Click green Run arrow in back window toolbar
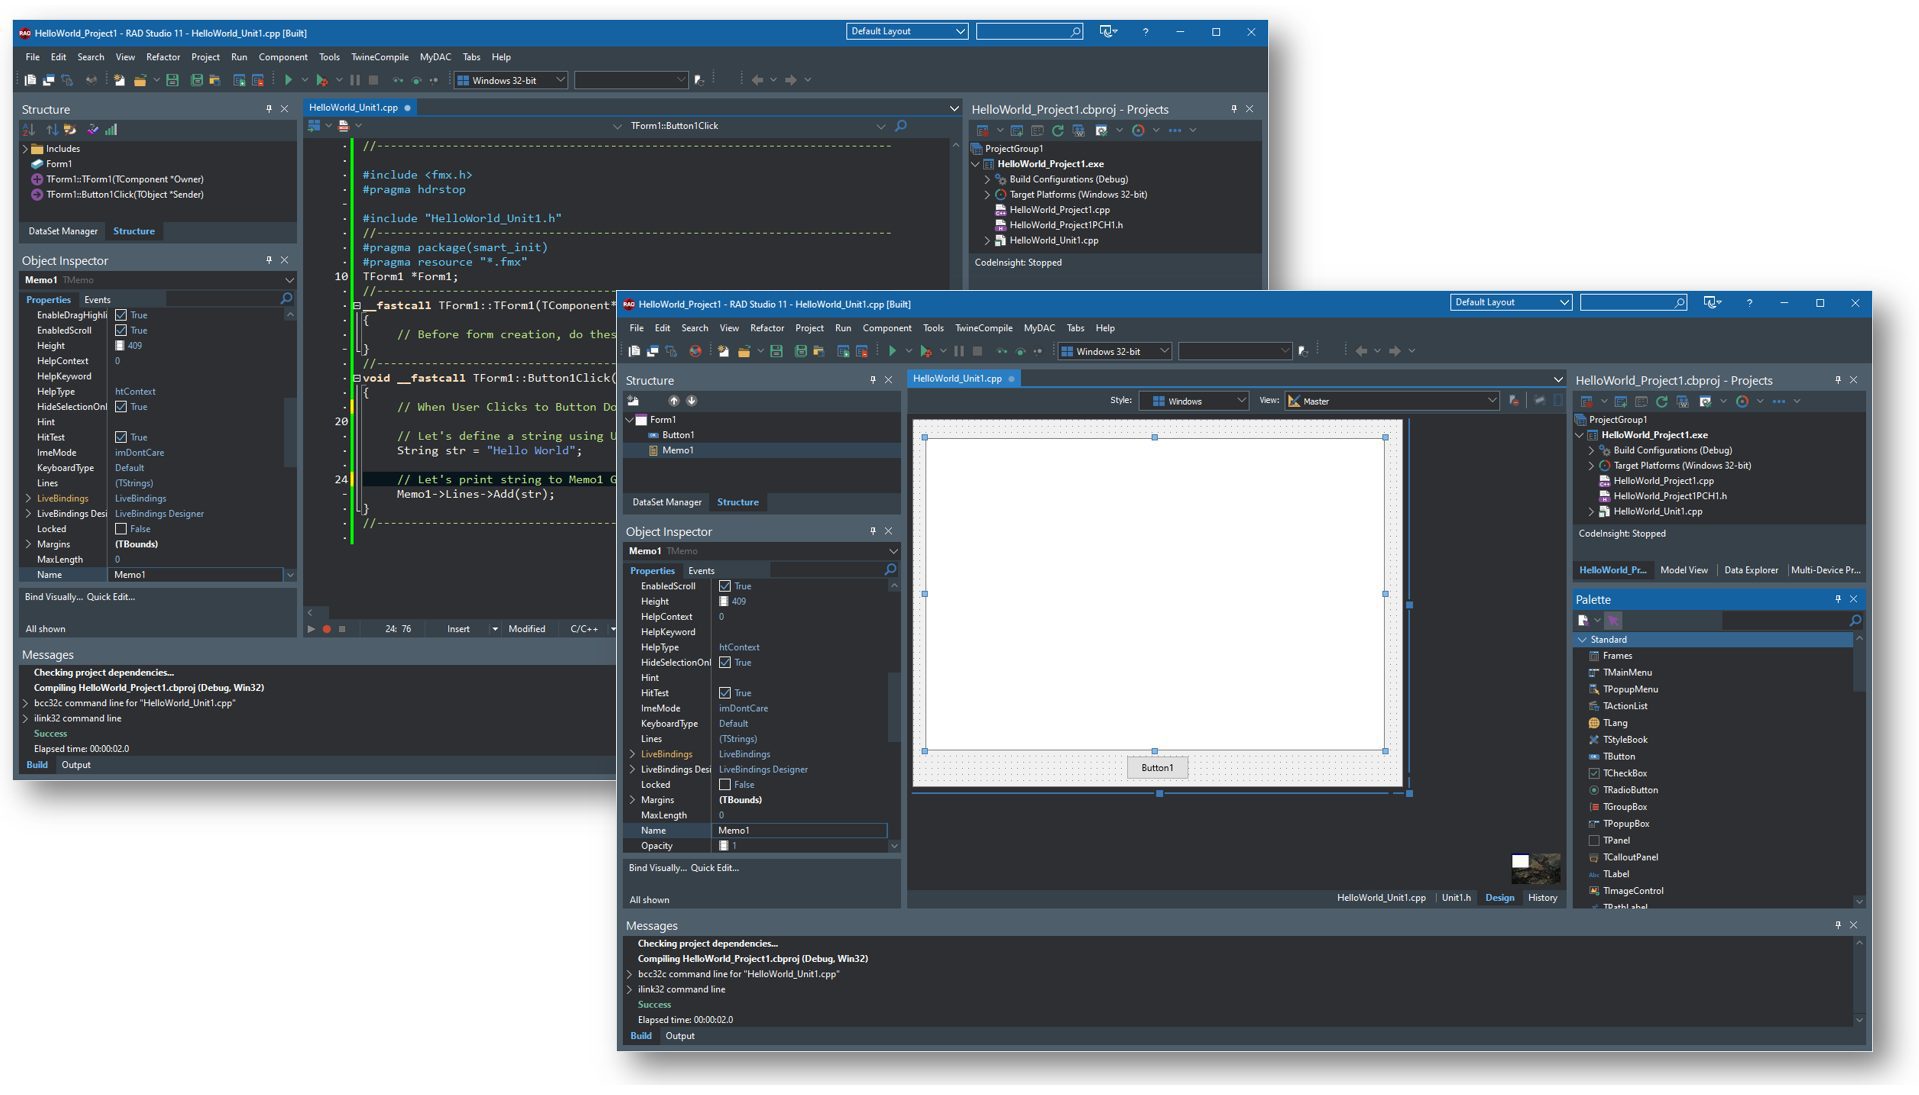Screen dimensions: 1919x1095 pyautogui.click(x=288, y=80)
